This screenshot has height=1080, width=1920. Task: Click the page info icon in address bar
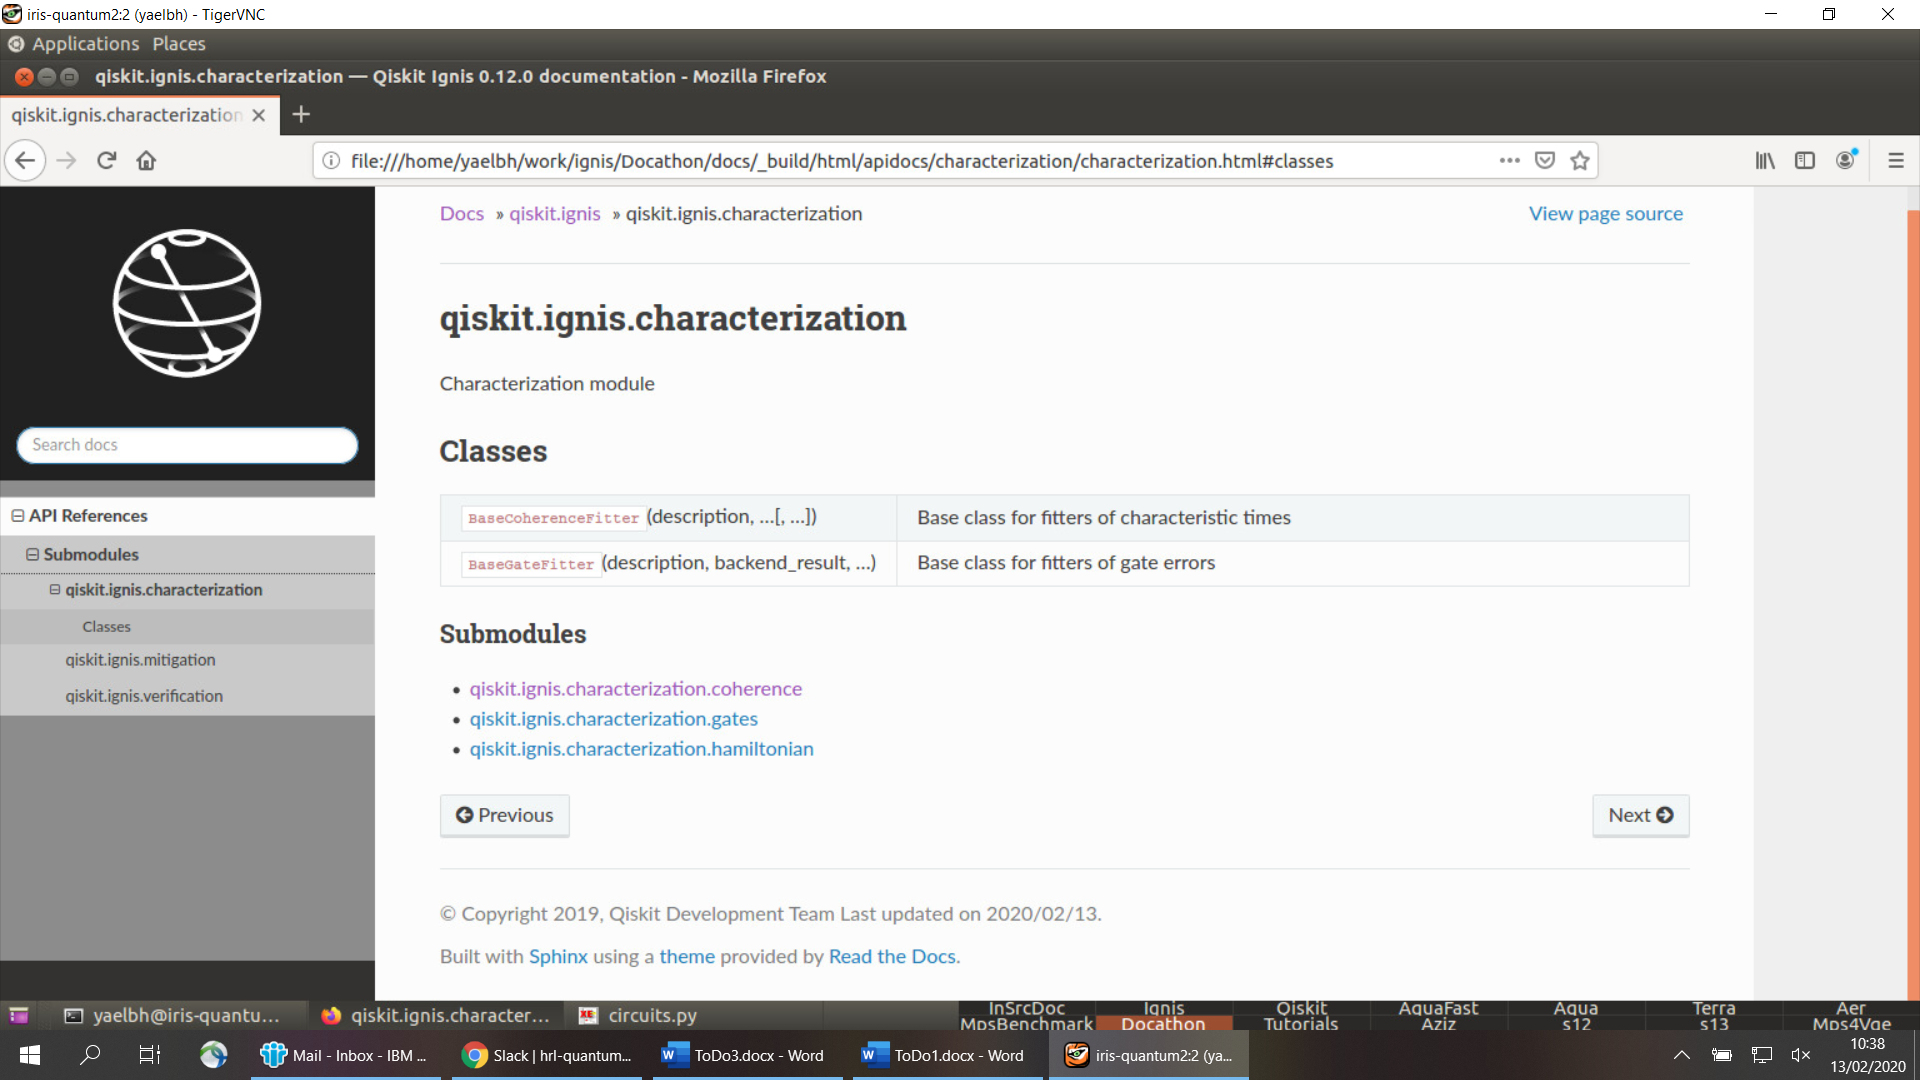click(x=330, y=160)
